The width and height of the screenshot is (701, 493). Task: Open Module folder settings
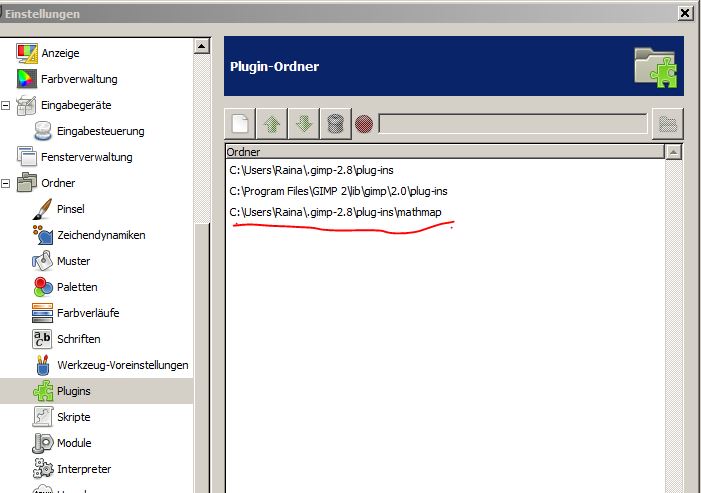pos(74,443)
